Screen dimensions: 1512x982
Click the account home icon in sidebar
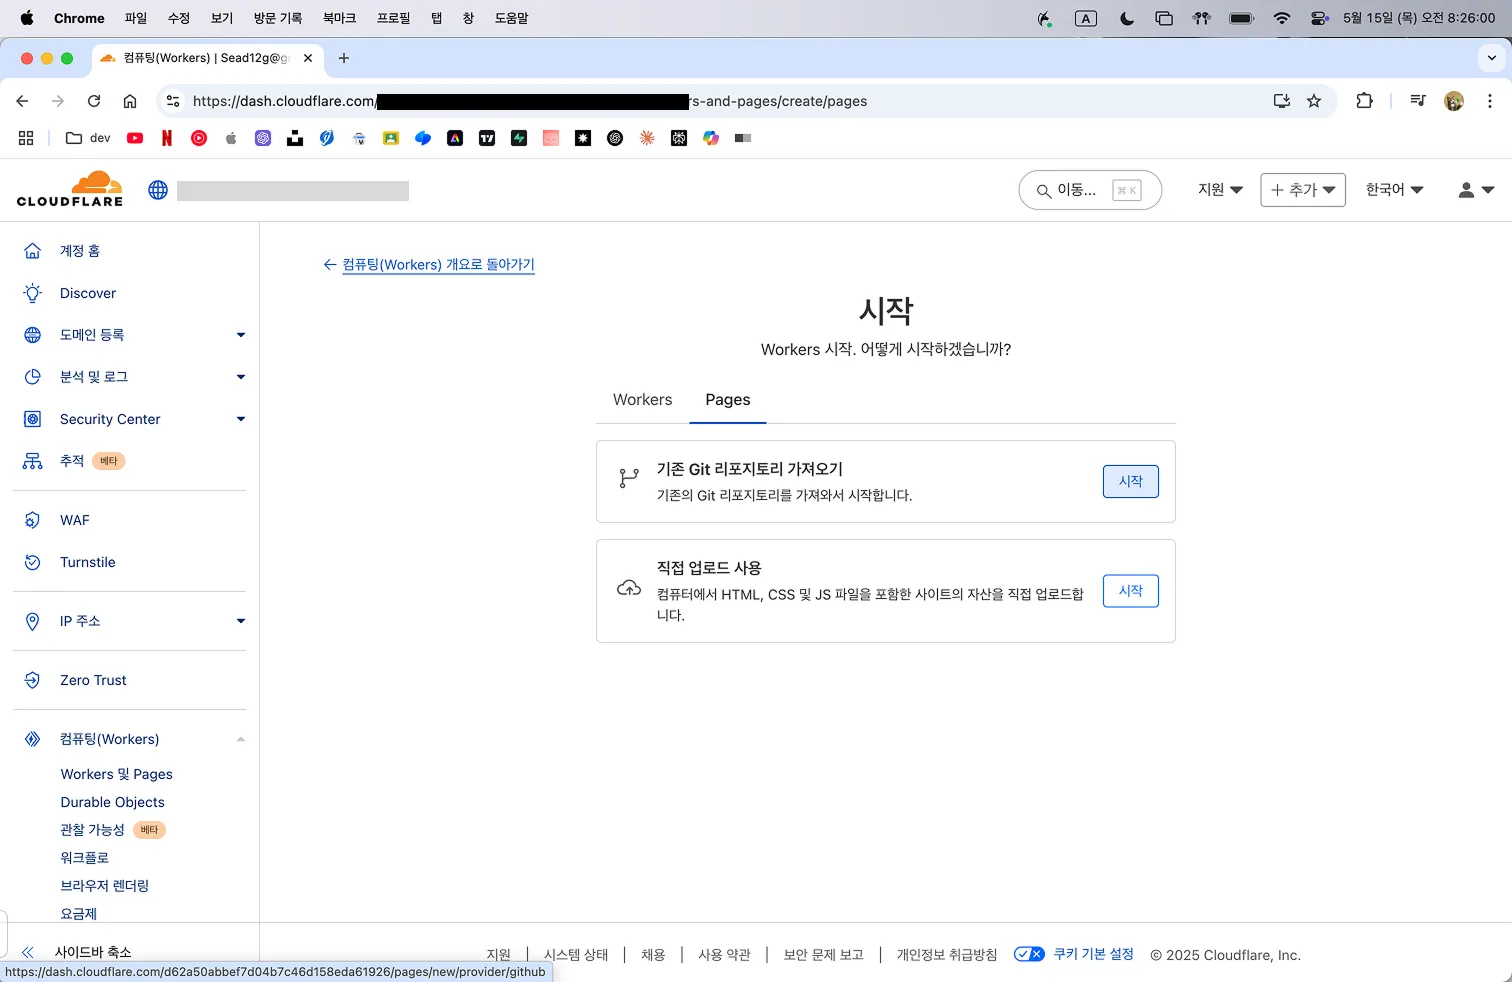pyautogui.click(x=33, y=251)
